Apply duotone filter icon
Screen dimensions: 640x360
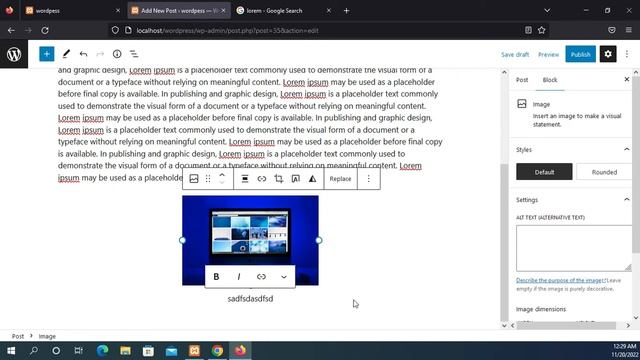(x=312, y=179)
